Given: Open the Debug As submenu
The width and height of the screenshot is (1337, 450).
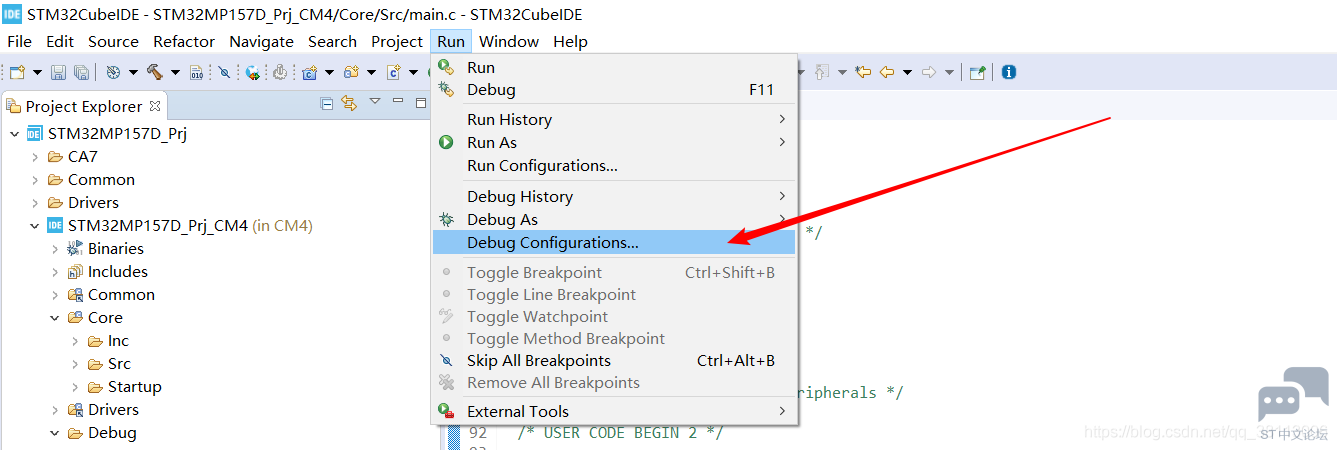Looking at the screenshot, I should click(x=614, y=219).
